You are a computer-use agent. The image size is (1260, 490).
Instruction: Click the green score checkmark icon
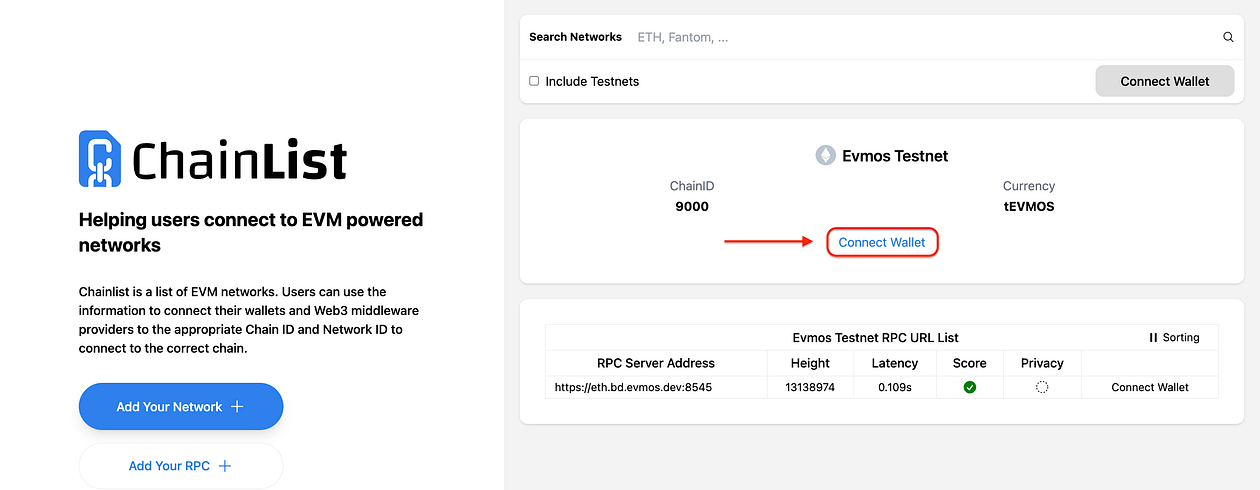(969, 387)
